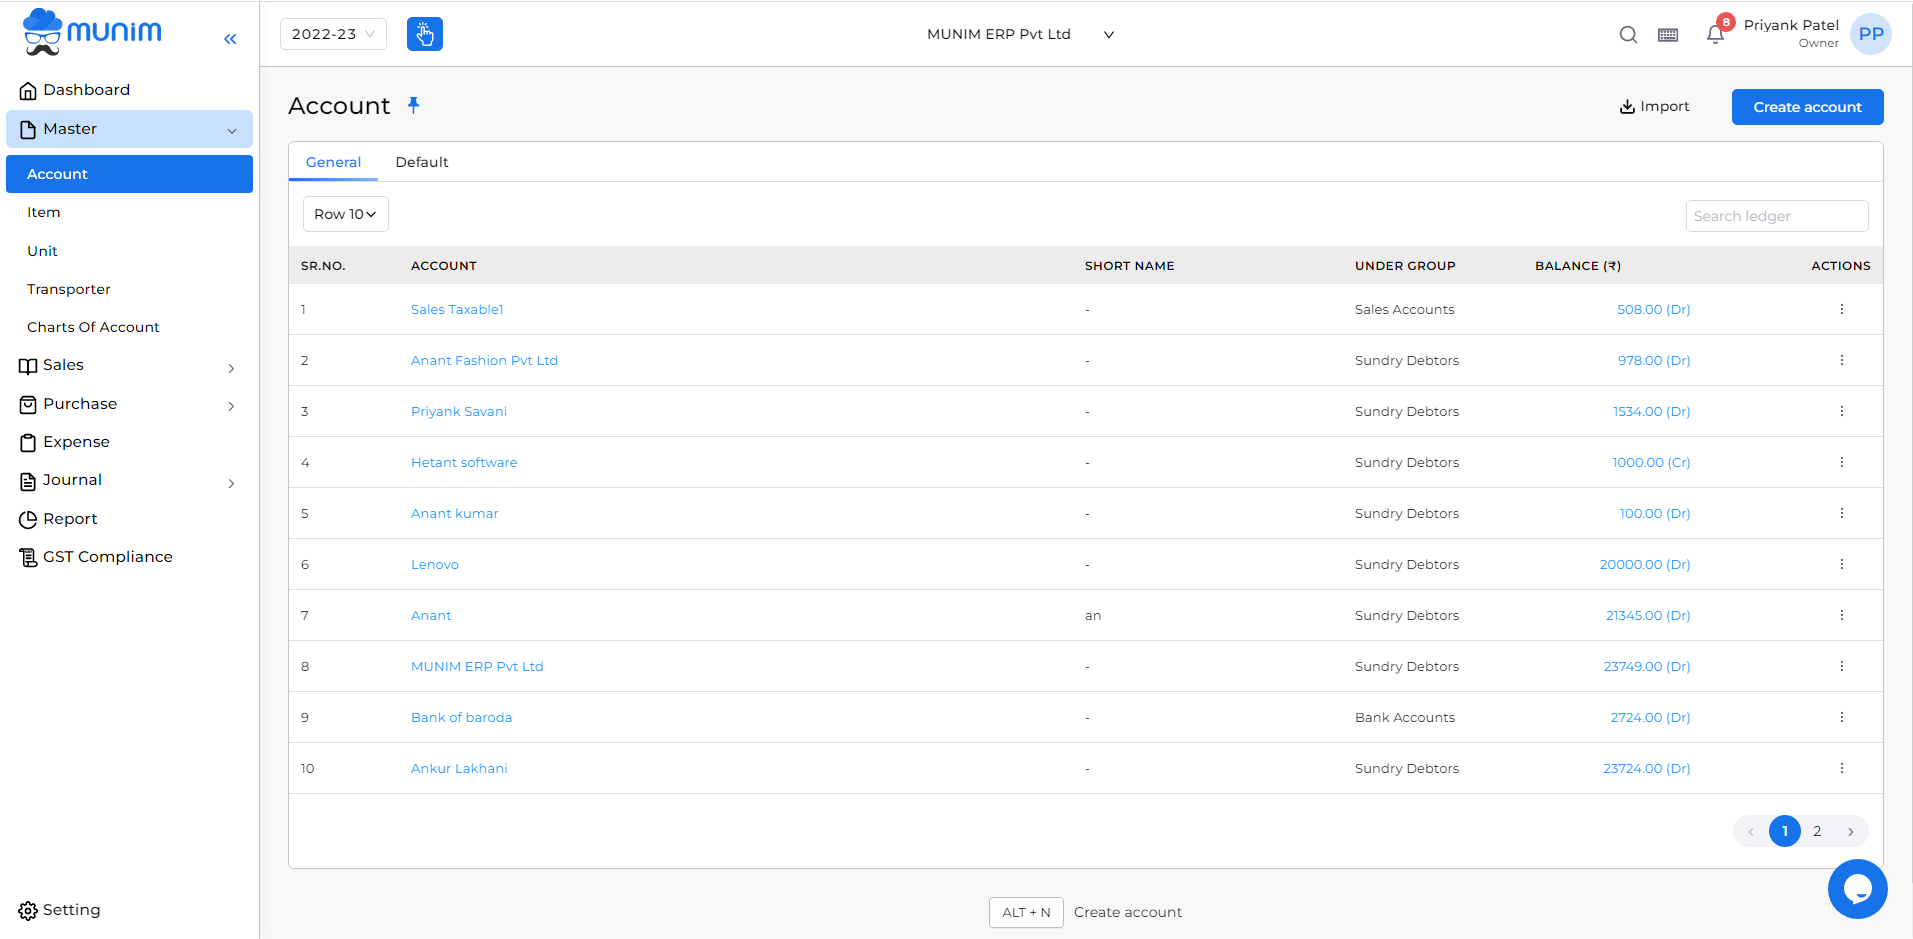Go to page 2
The image size is (1913, 939).
pos(1817,831)
